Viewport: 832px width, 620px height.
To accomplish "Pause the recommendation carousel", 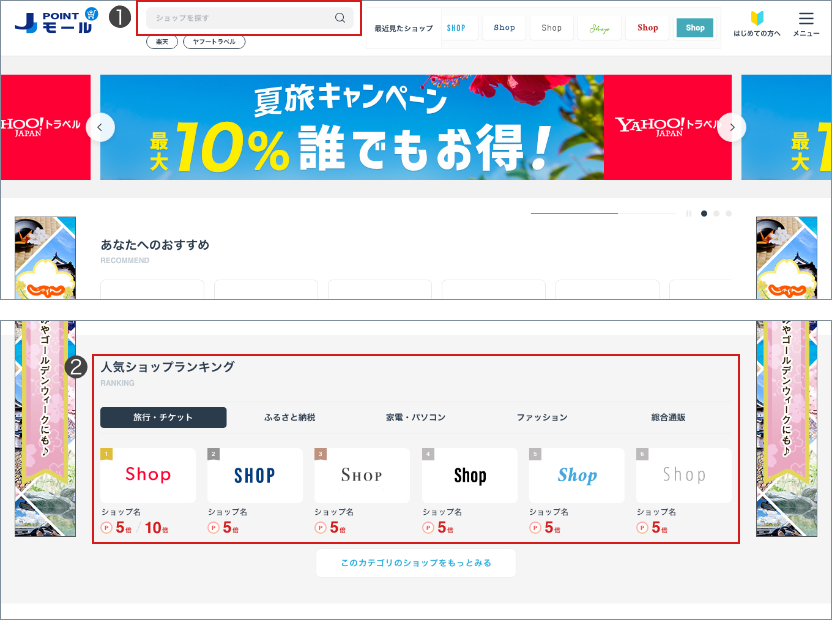I will pyautogui.click(x=689, y=213).
